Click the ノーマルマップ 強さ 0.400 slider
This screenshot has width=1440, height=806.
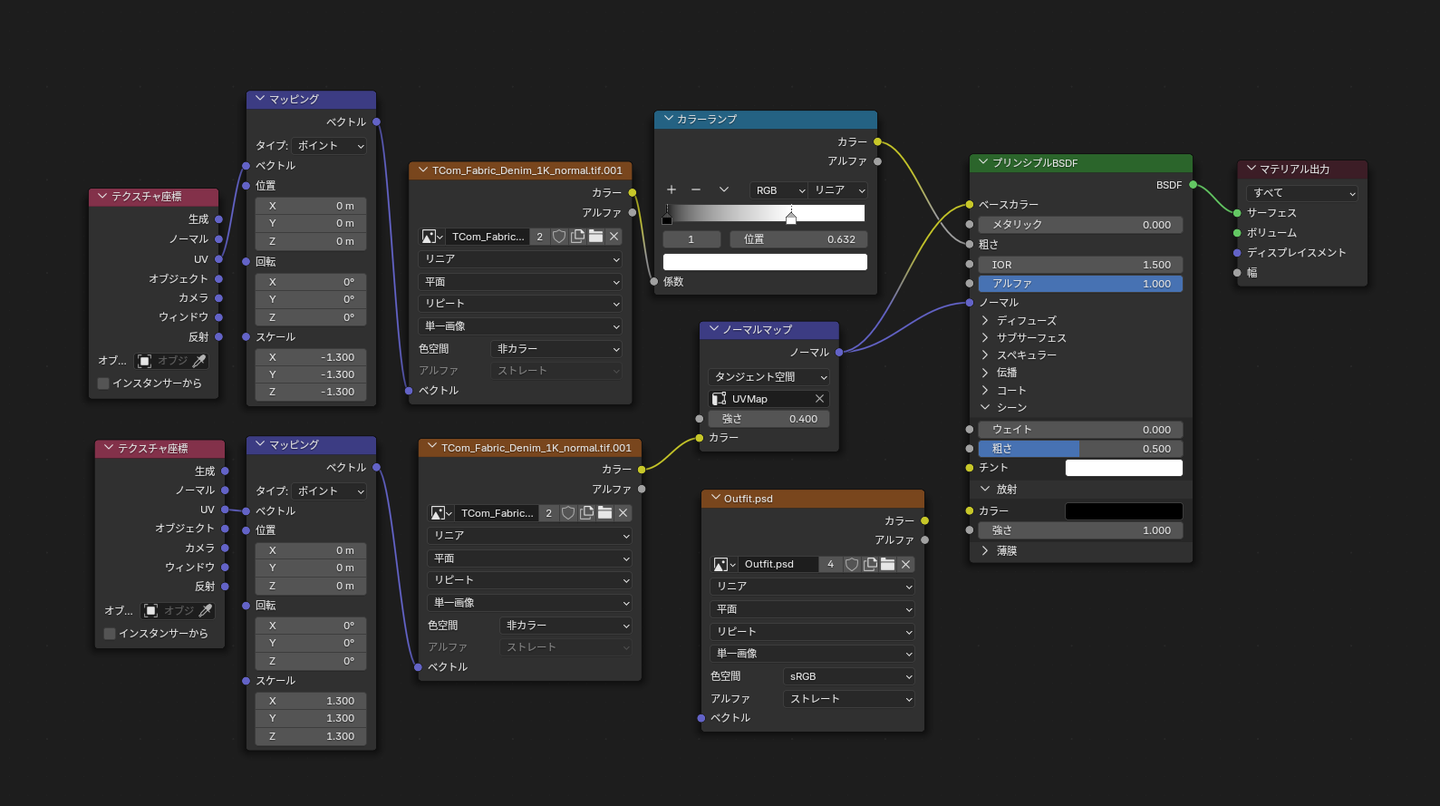769,419
